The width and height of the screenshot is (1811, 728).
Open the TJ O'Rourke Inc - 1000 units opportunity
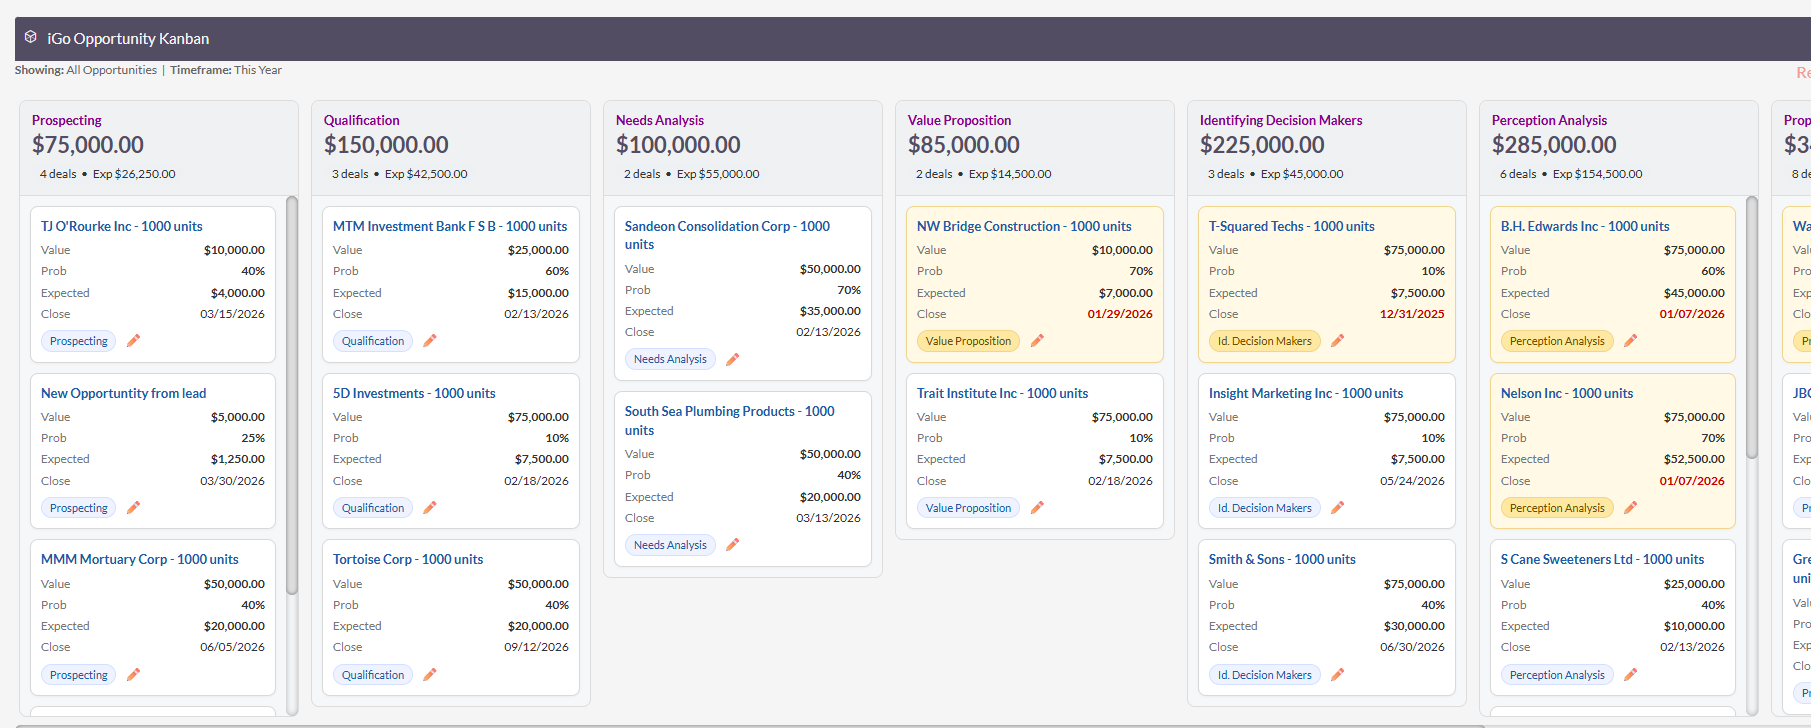coord(121,226)
